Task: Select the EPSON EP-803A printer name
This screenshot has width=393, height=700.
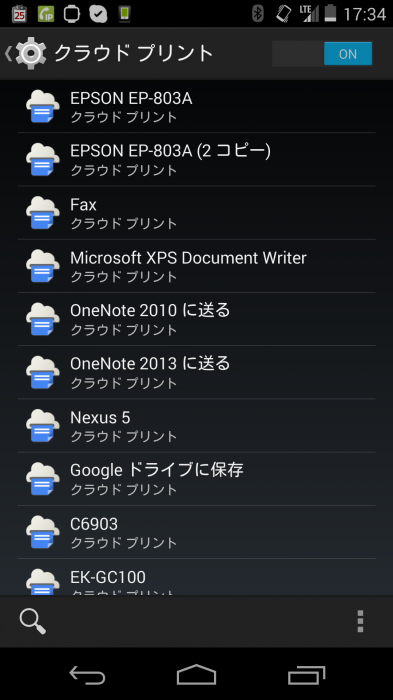Action: [x=131, y=98]
